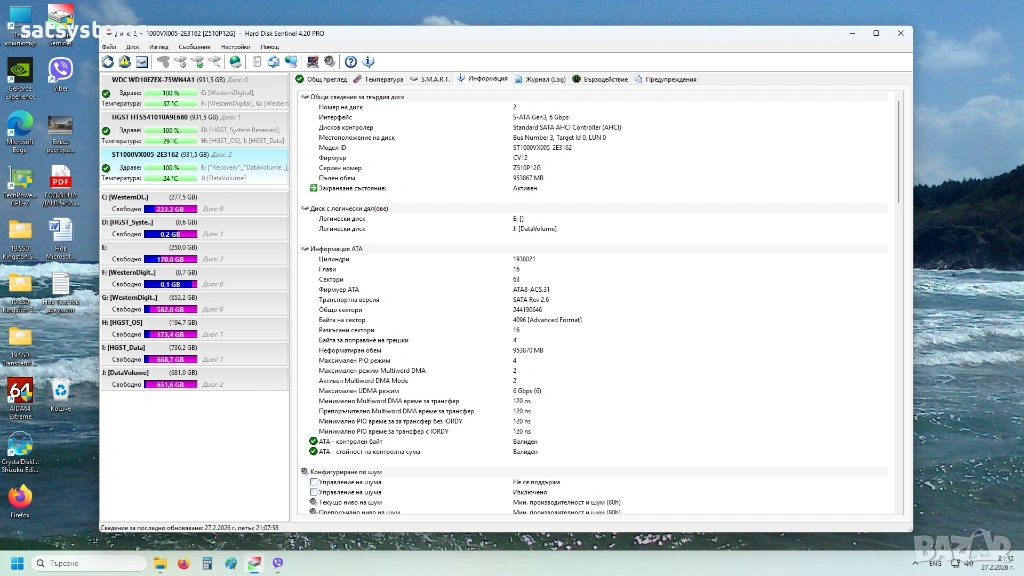Click the yellow warning alert toolbar icon
Screen dimensions: 1024x576
click(125, 62)
